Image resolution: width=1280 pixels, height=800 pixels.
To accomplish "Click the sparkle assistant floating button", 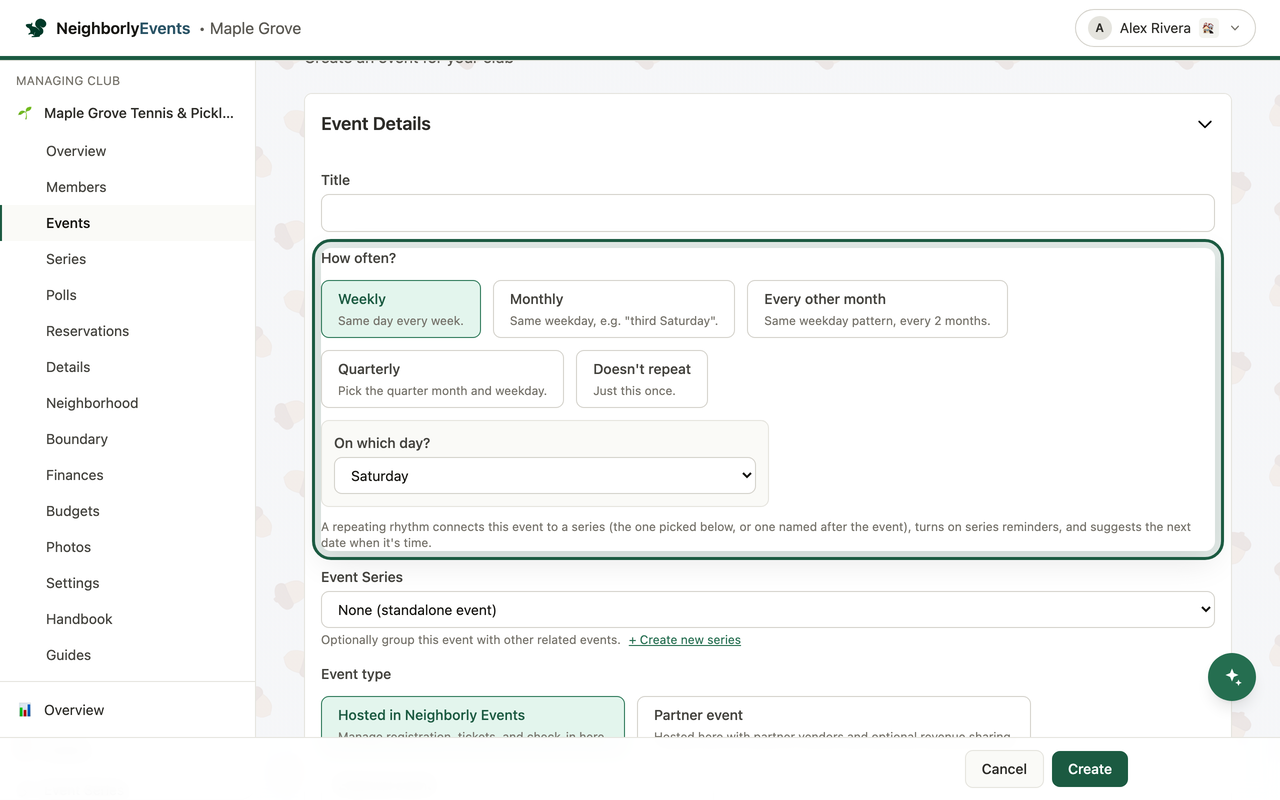I will point(1232,677).
